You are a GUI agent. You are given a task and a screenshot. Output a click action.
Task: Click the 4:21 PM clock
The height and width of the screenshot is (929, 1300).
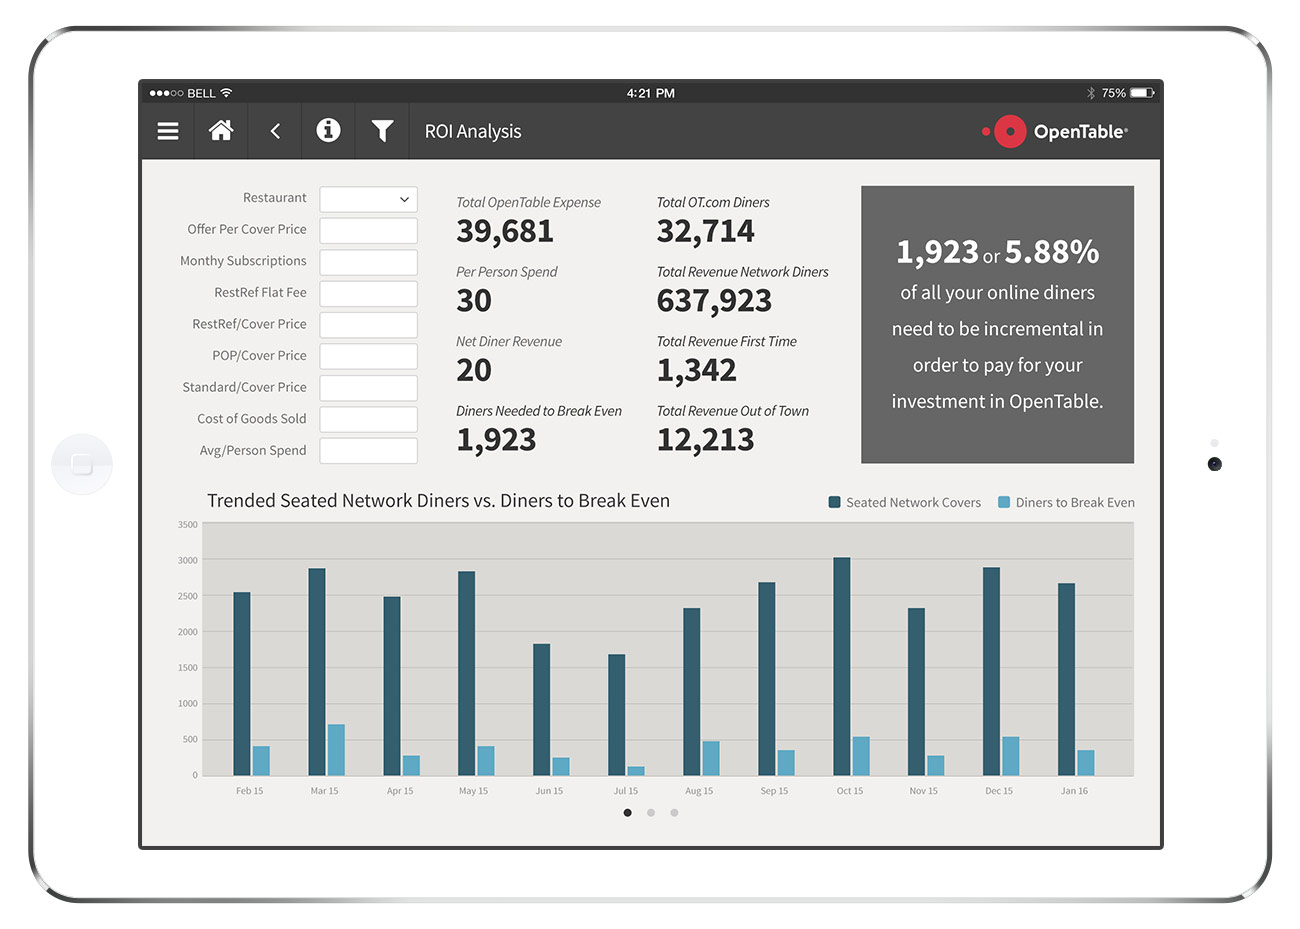651,93
